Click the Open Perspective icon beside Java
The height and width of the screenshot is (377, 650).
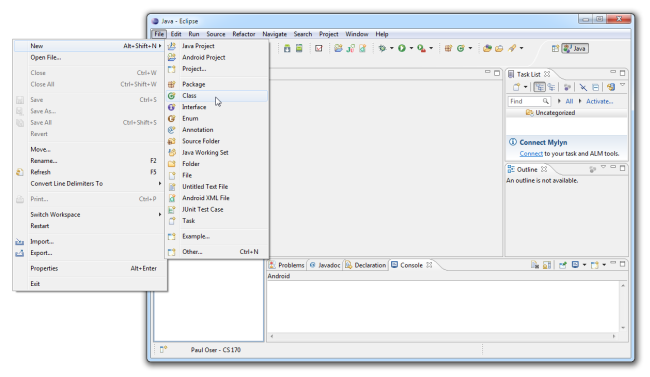pyautogui.click(x=555, y=49)
